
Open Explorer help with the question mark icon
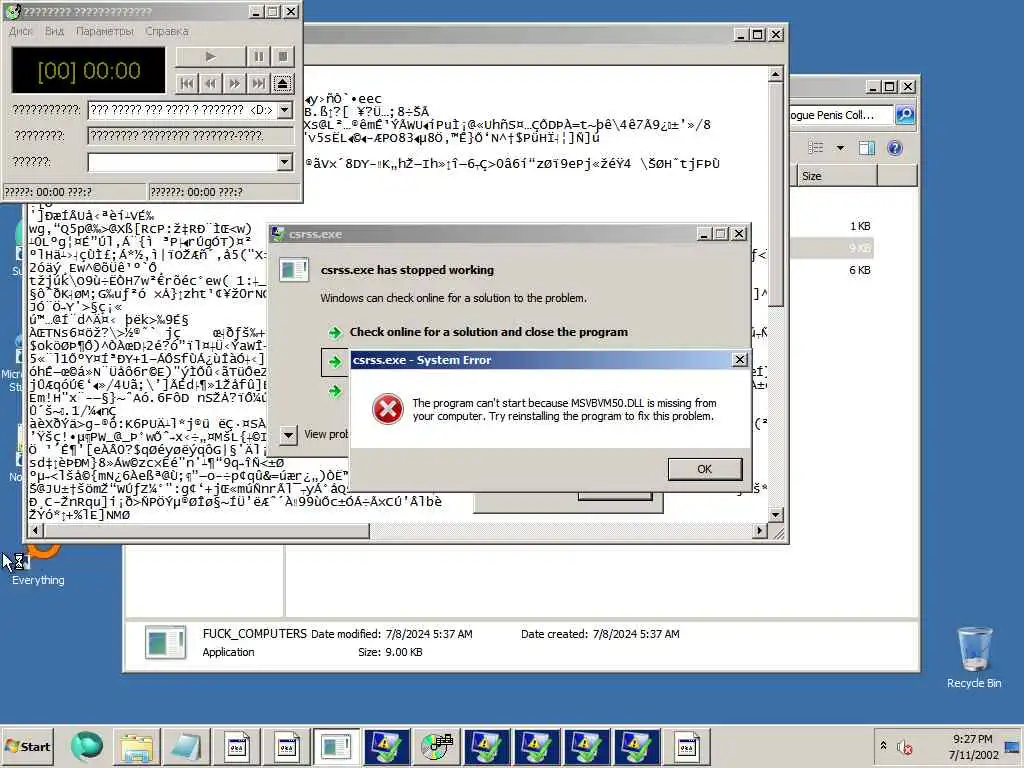(894, 148)
